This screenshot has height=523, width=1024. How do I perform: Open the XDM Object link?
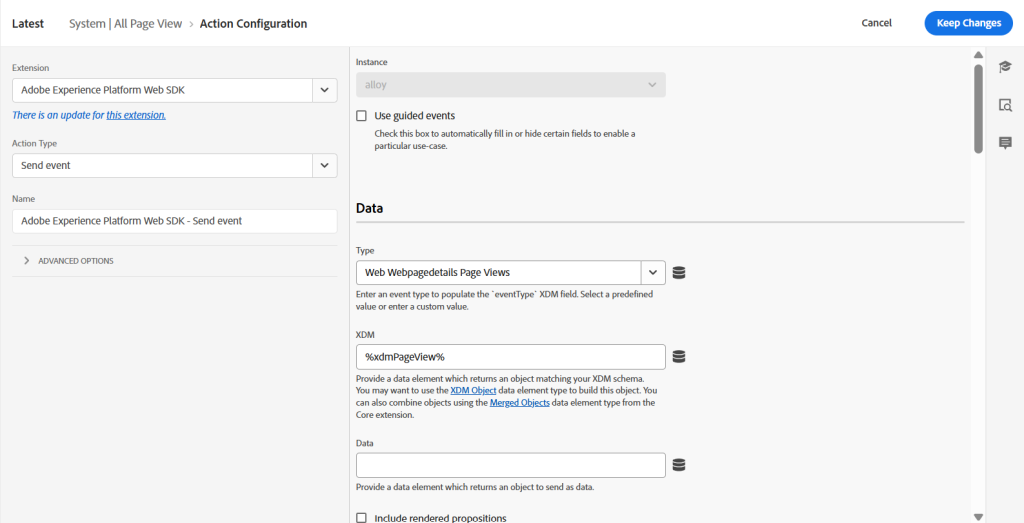point(473,390)
